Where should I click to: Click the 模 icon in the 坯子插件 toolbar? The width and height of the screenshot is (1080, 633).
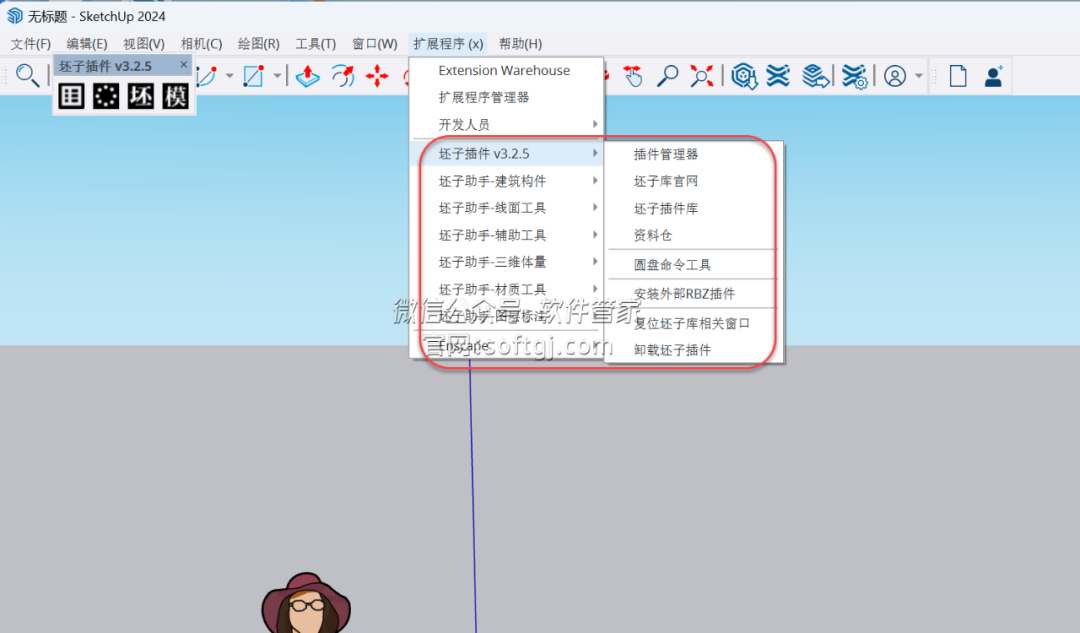tap(175, 96)
